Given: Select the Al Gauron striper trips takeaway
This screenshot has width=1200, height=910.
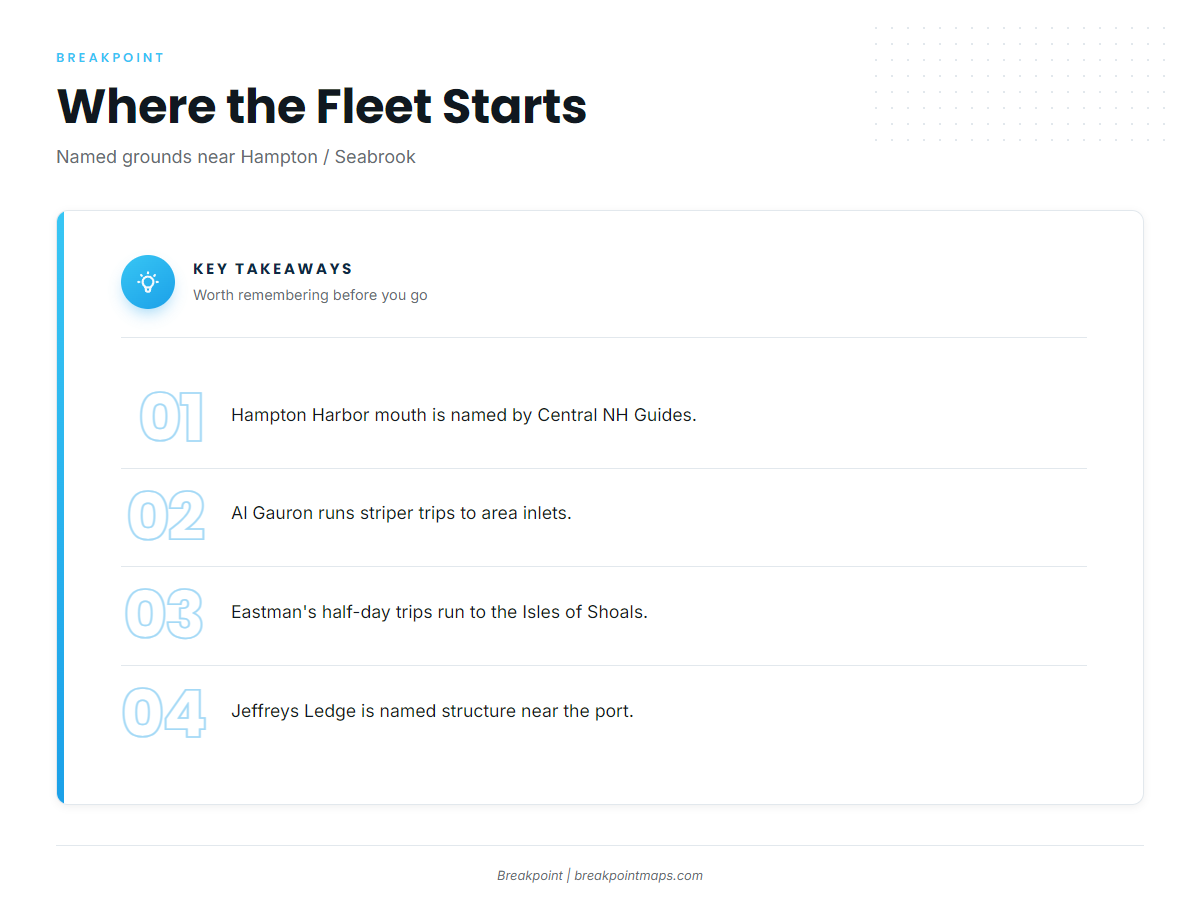Looking at the screenshot, I should [401, 513].
